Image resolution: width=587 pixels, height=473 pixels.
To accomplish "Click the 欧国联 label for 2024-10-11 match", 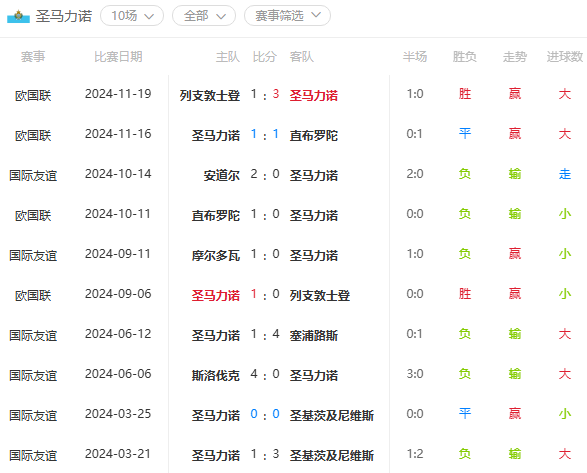I will [33, 215].
